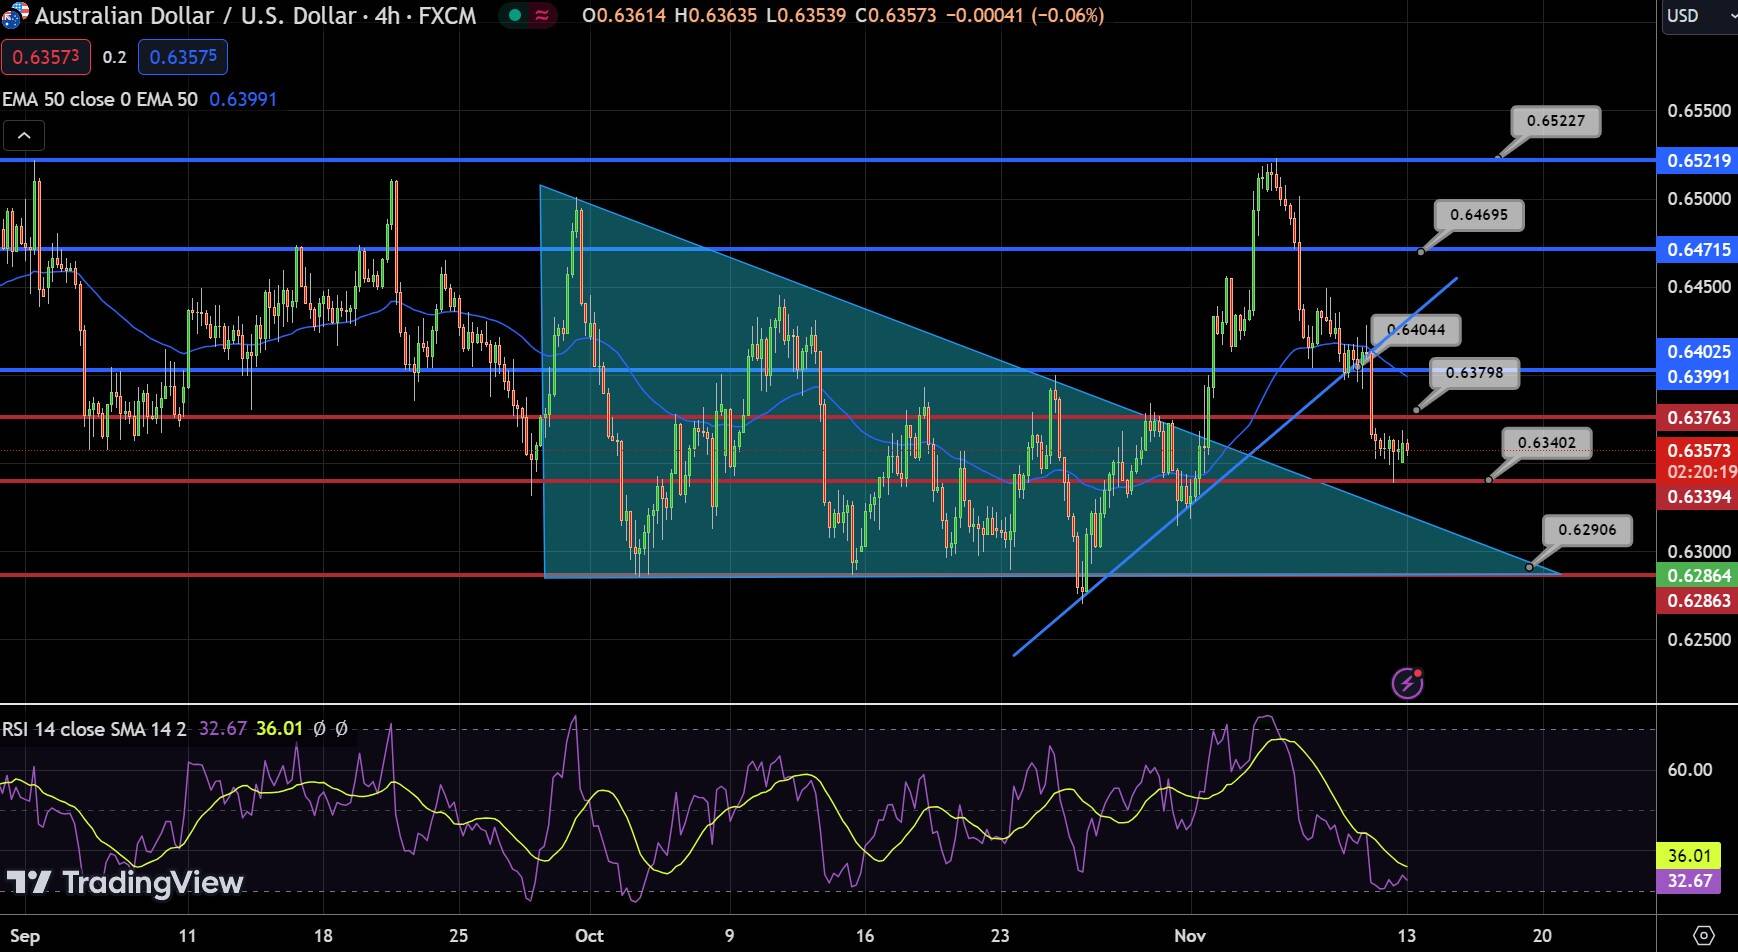Click the red 0.63394 price axis label
The image size is (1738, 952).
tap(1698, 496)
